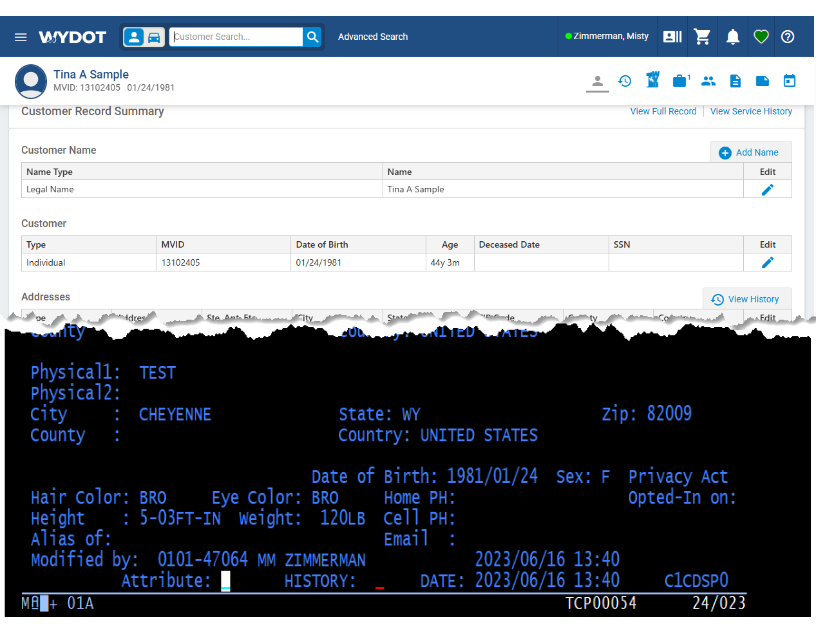Open the ID card scanner icon
The height and width of the screenshot is (641, 826).
672,36
